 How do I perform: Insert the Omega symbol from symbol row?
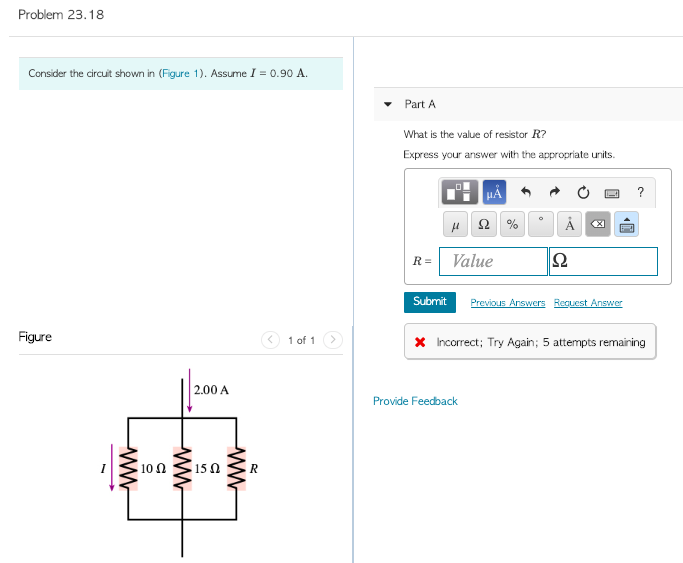pos(484,224)
